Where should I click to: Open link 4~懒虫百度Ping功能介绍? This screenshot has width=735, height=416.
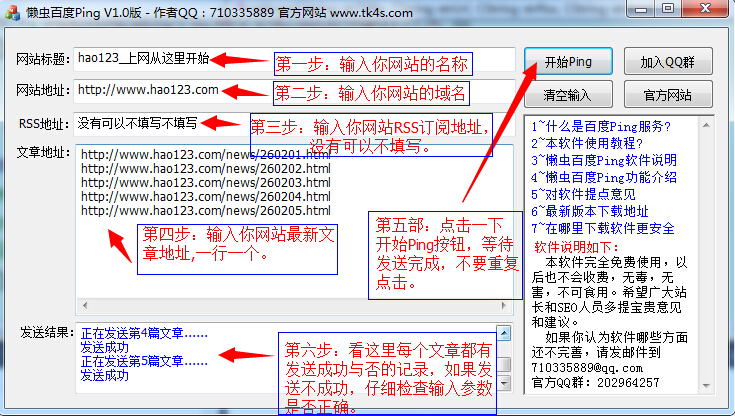click(604, 177)
